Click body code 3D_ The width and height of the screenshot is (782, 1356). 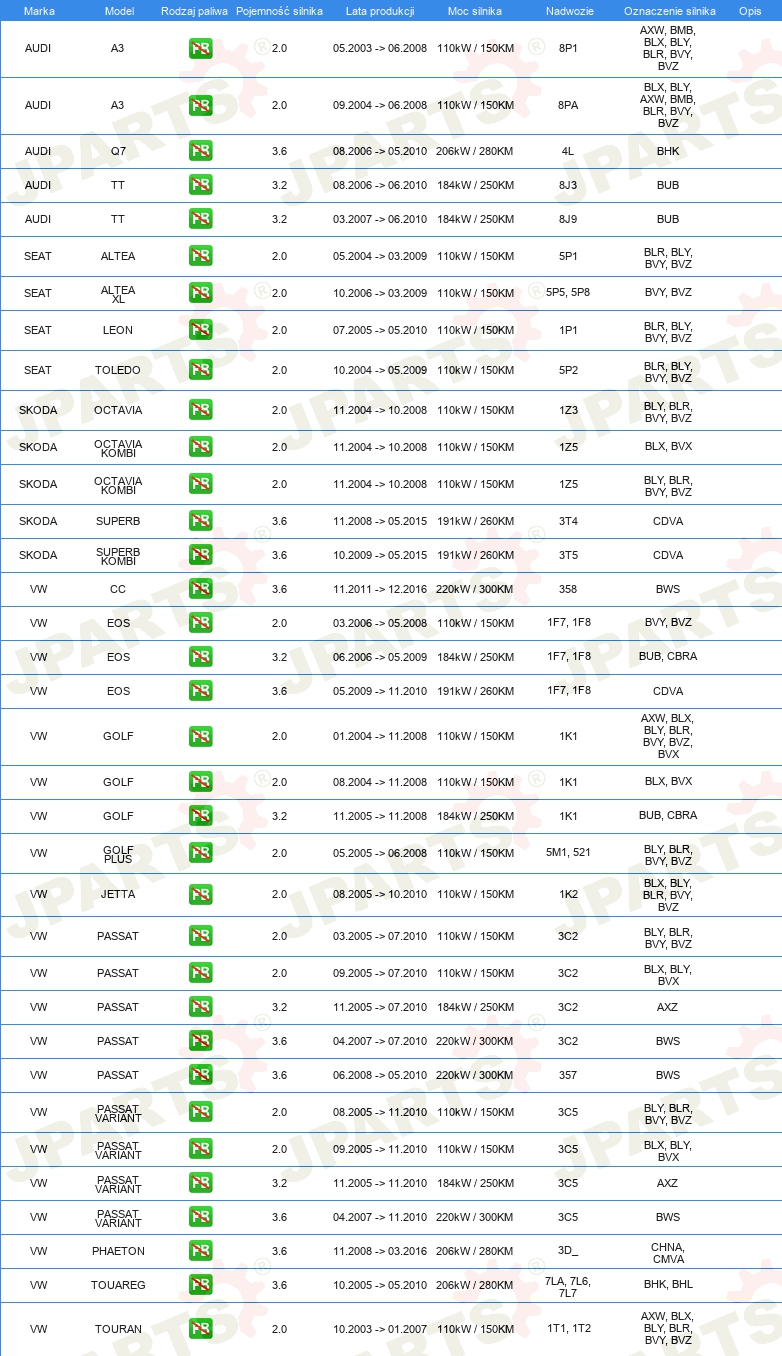point(568,1251)
